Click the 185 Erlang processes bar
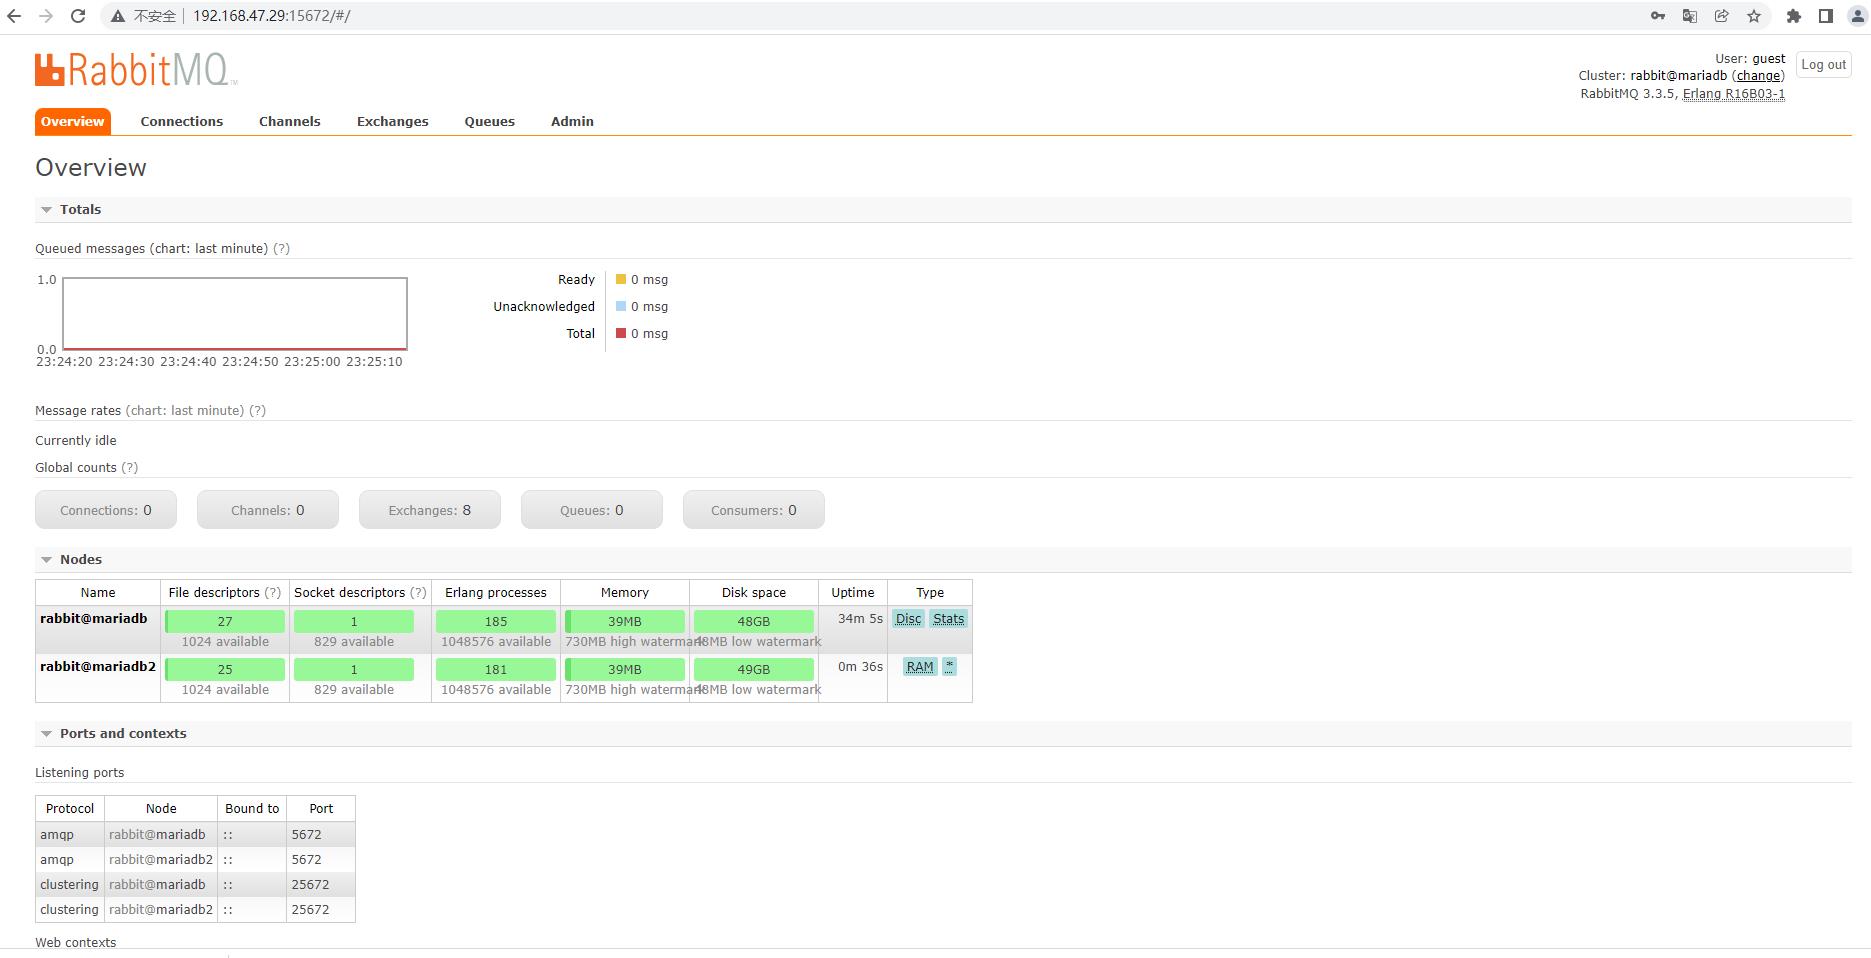 pos(496,621)
